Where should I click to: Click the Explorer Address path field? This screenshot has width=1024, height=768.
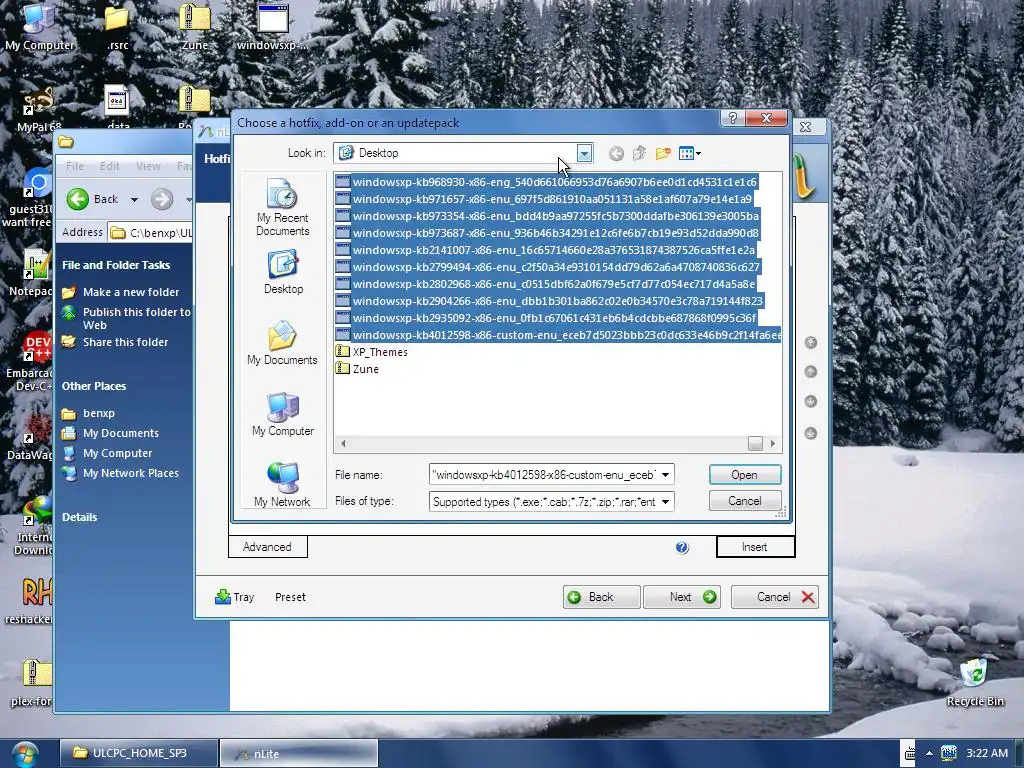[150, 232]
